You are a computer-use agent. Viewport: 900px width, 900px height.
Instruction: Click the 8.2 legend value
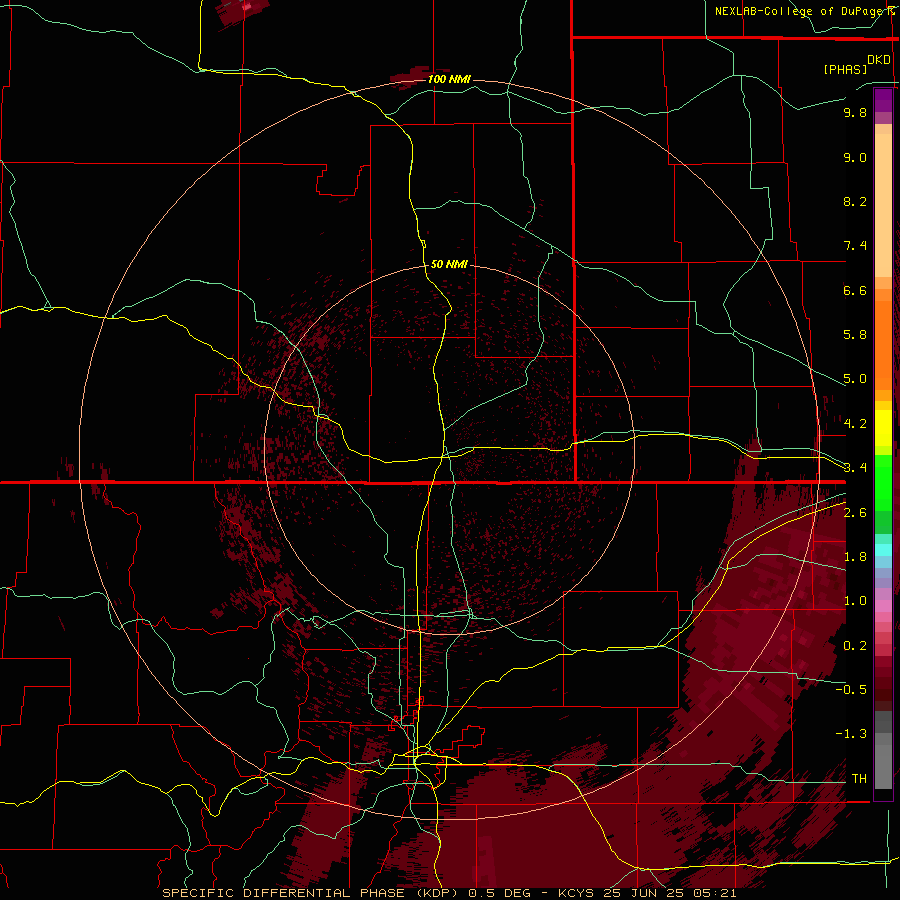[x=855, y=201]
